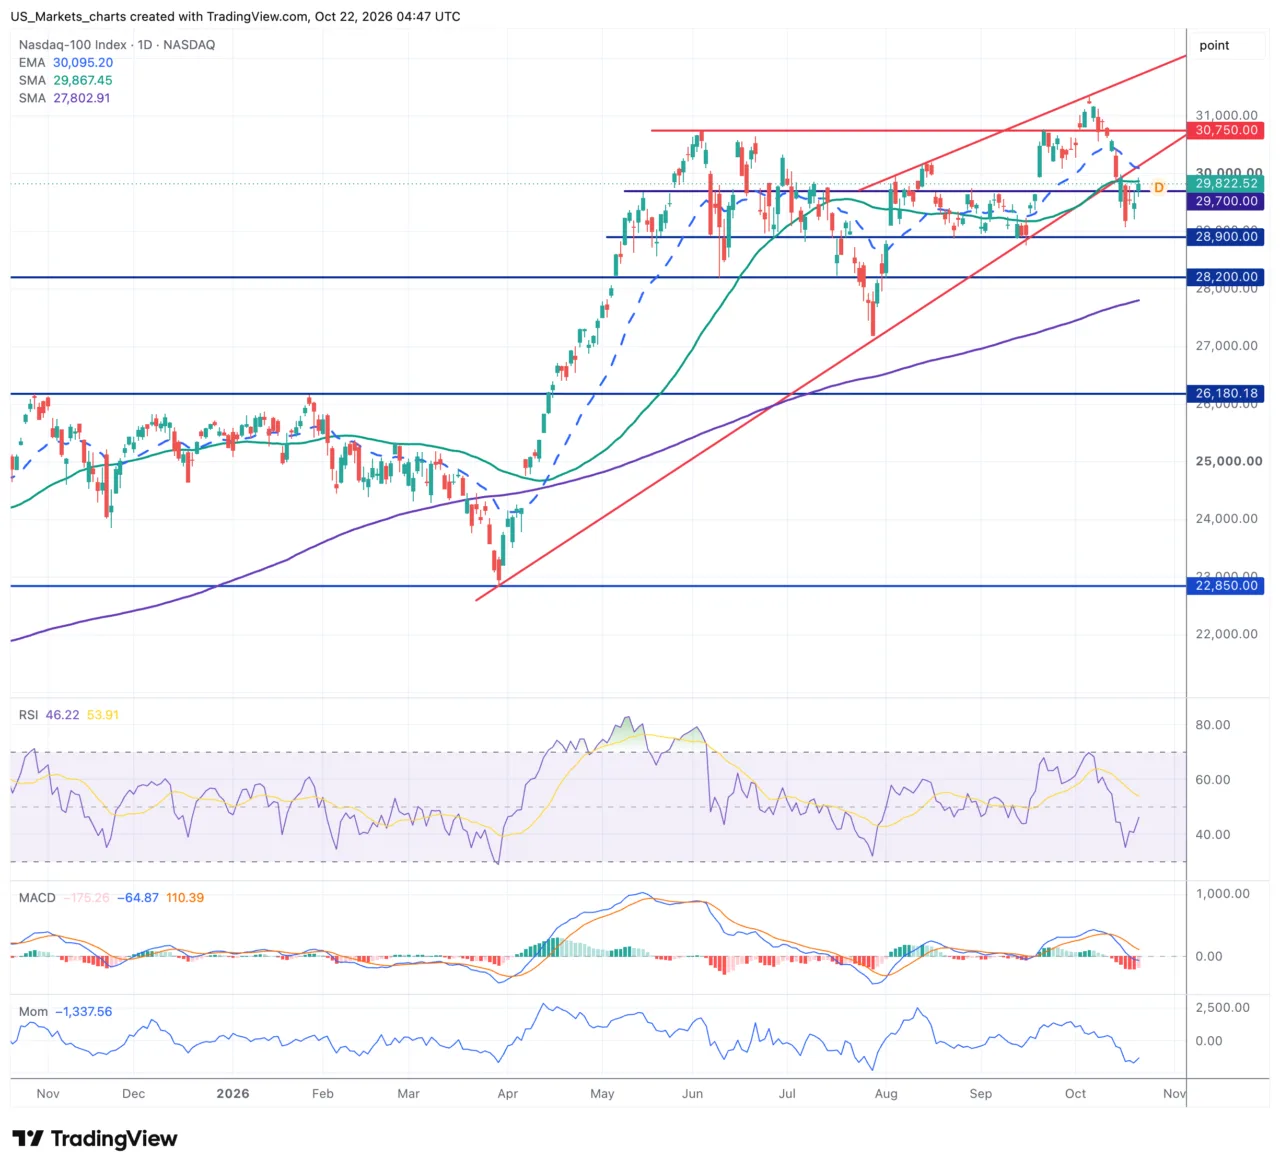
Task: Click the EMA 30,095.20 legend entry
Action: coord(66,63)
